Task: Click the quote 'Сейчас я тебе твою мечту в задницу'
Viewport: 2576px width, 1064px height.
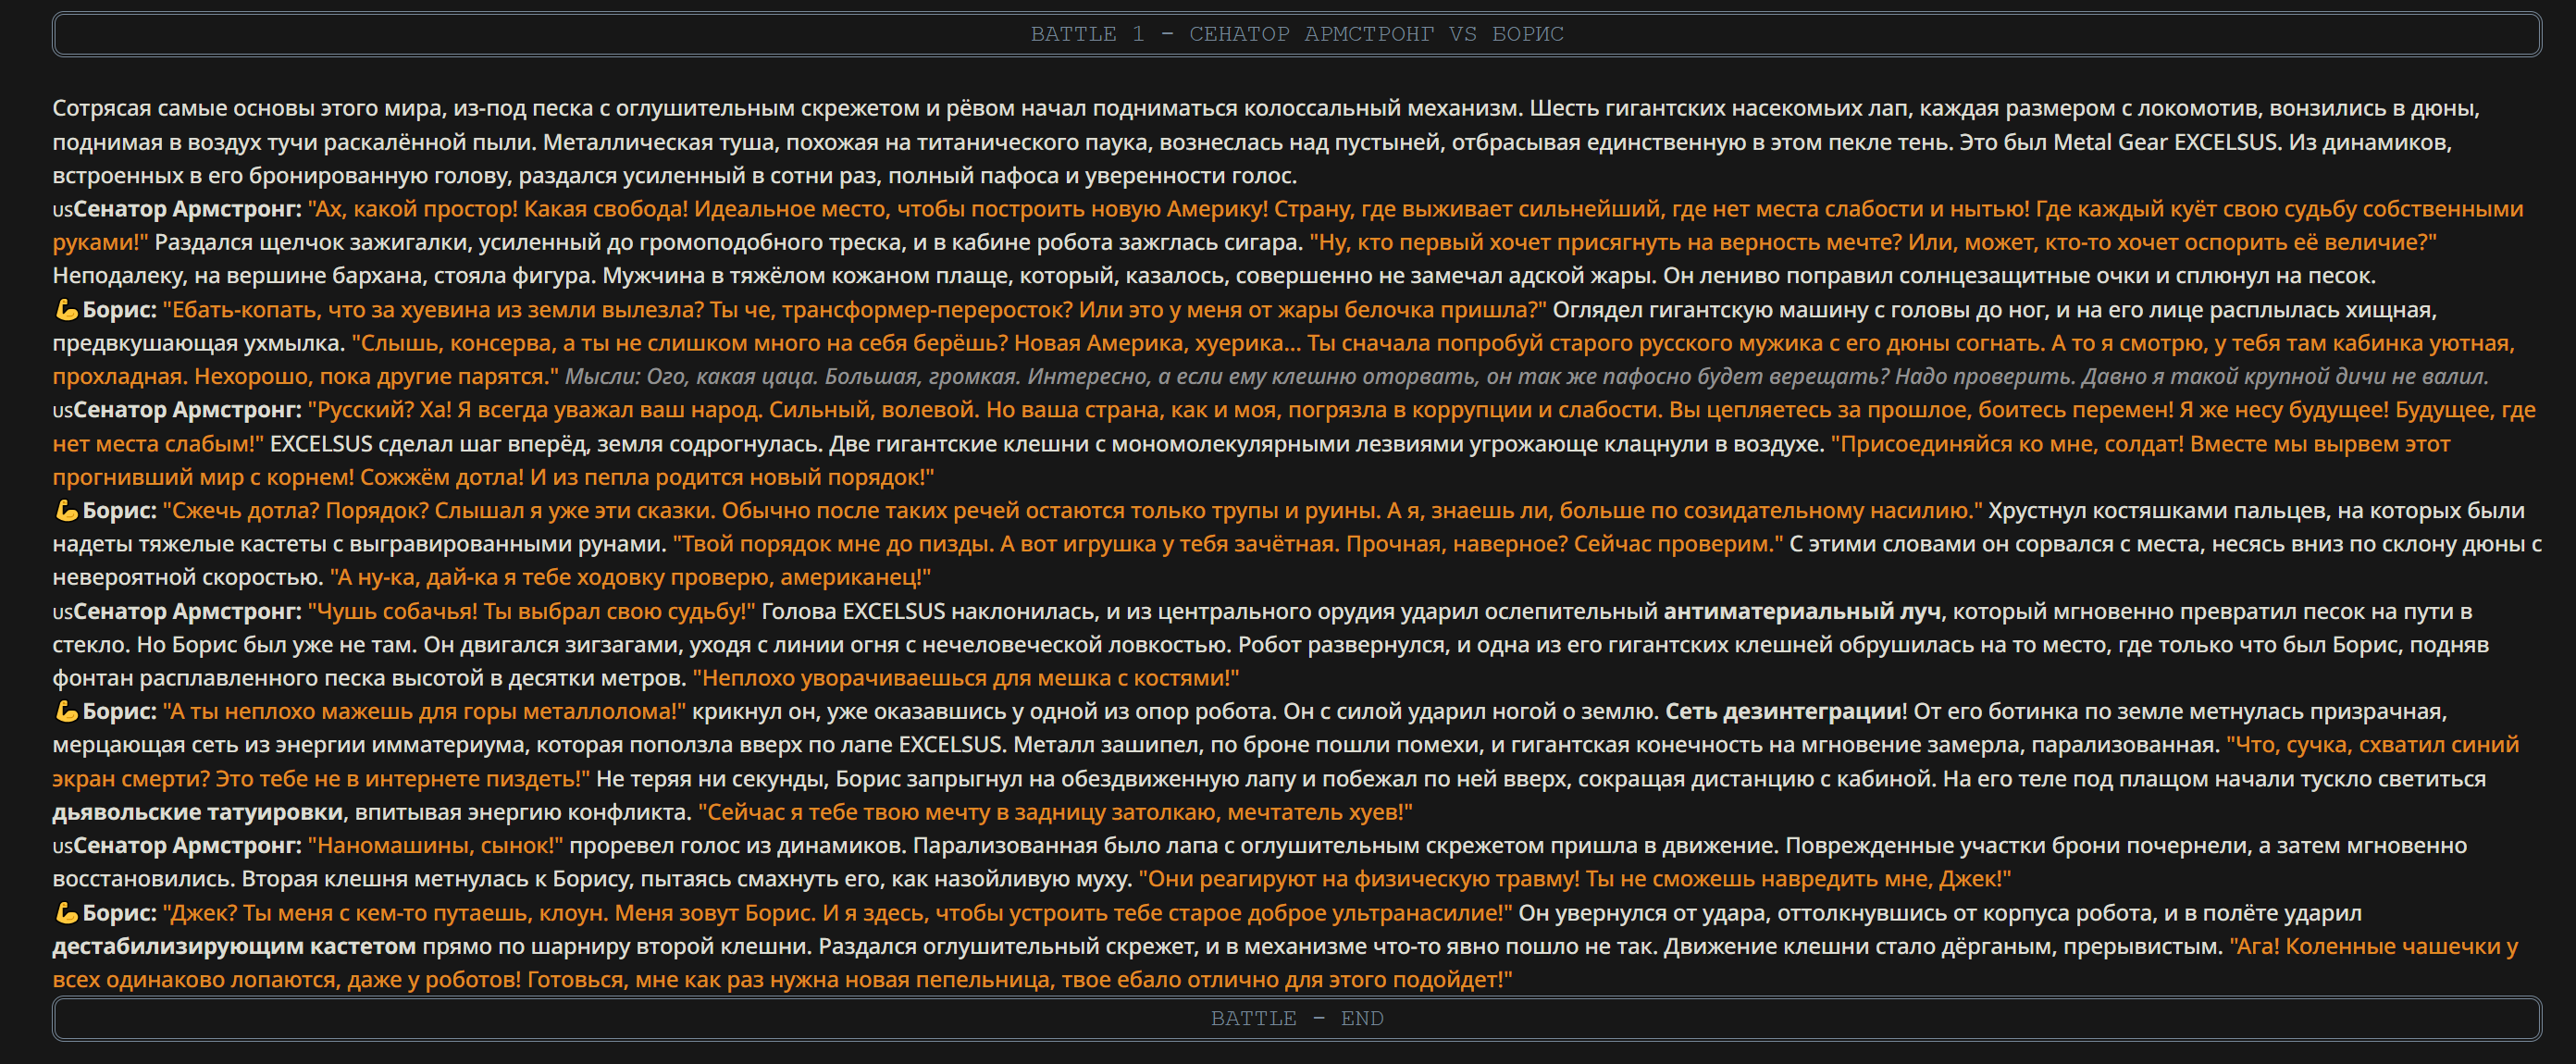Action: click(x=1055, y=812)
